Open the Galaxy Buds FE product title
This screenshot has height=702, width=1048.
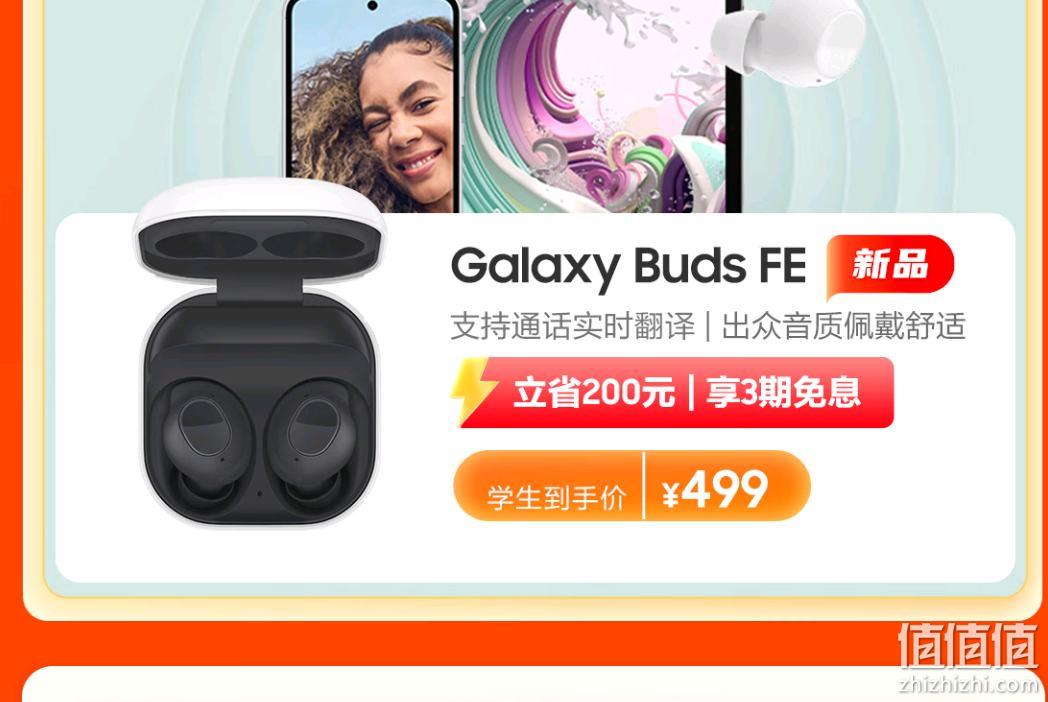point(628,266)
